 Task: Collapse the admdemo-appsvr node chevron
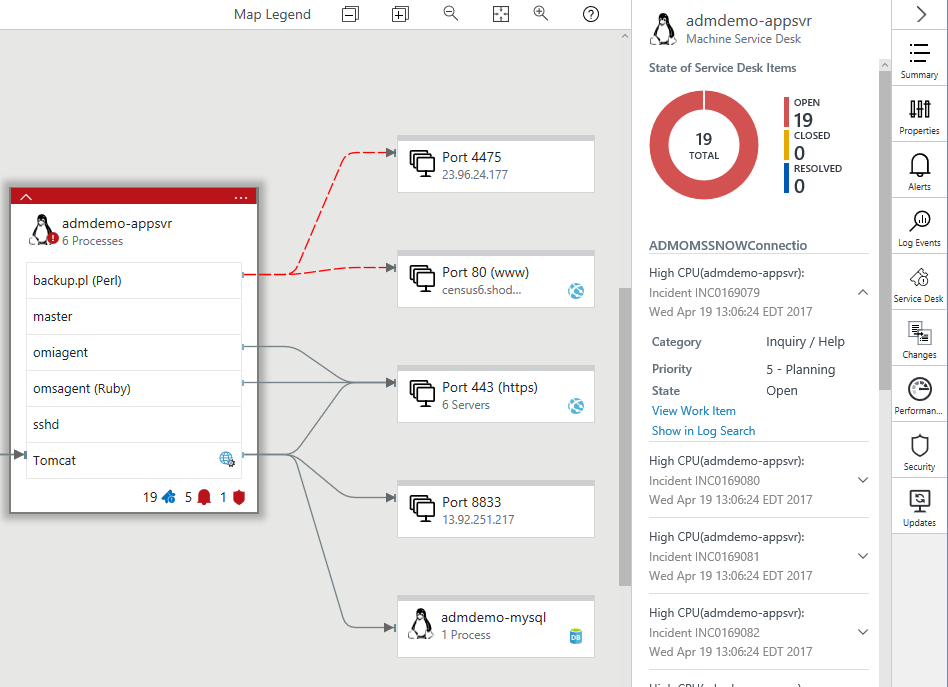(26, 197)
